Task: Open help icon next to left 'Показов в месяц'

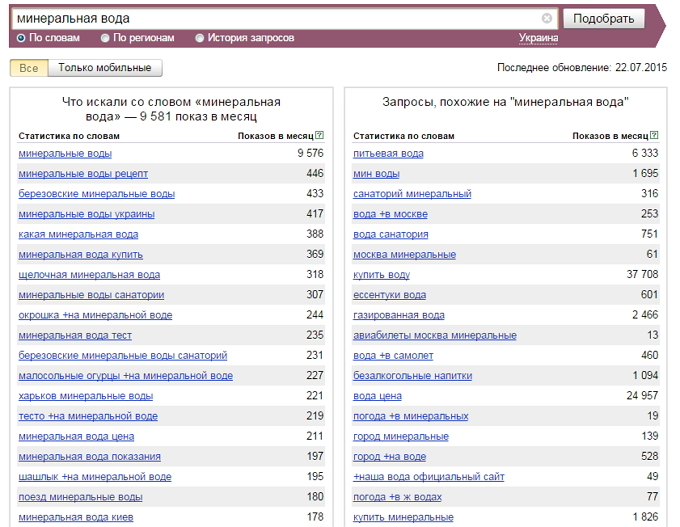Action: coord(320,135)
